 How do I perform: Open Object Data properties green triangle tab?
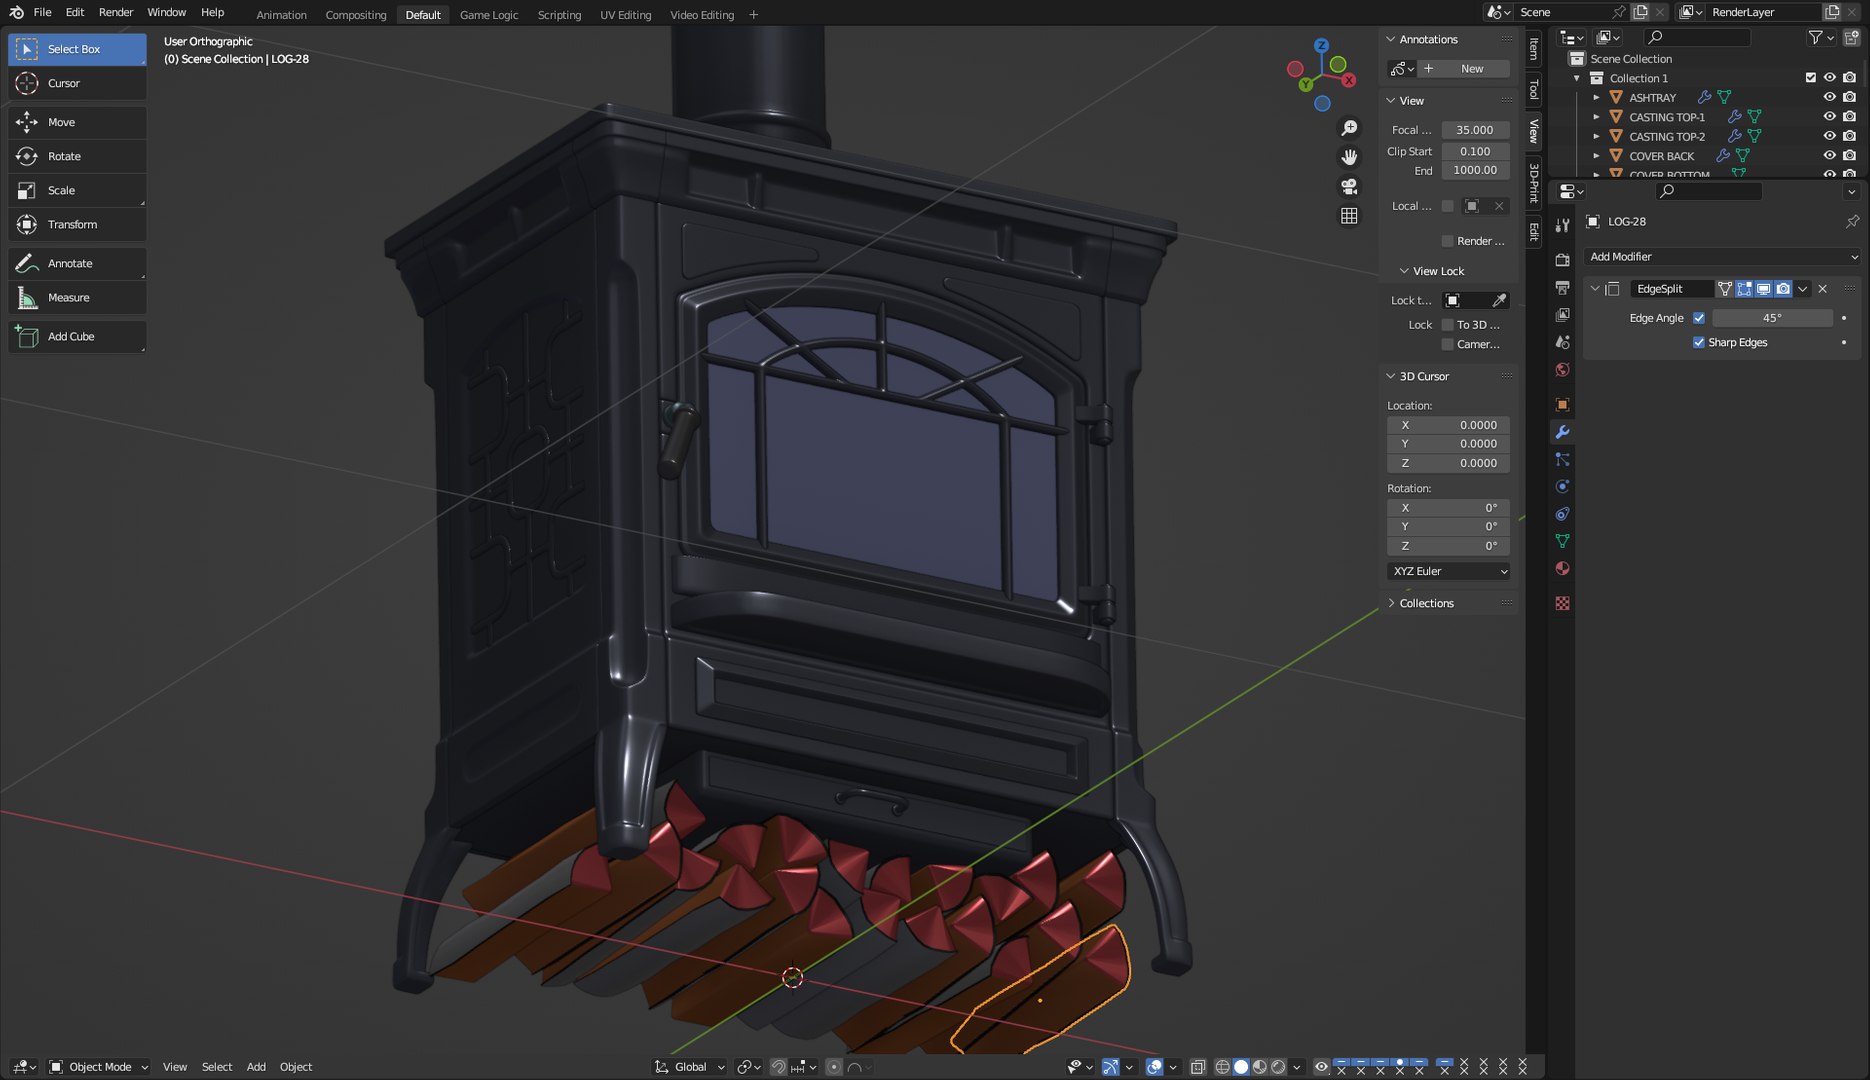pos(1562,541)
